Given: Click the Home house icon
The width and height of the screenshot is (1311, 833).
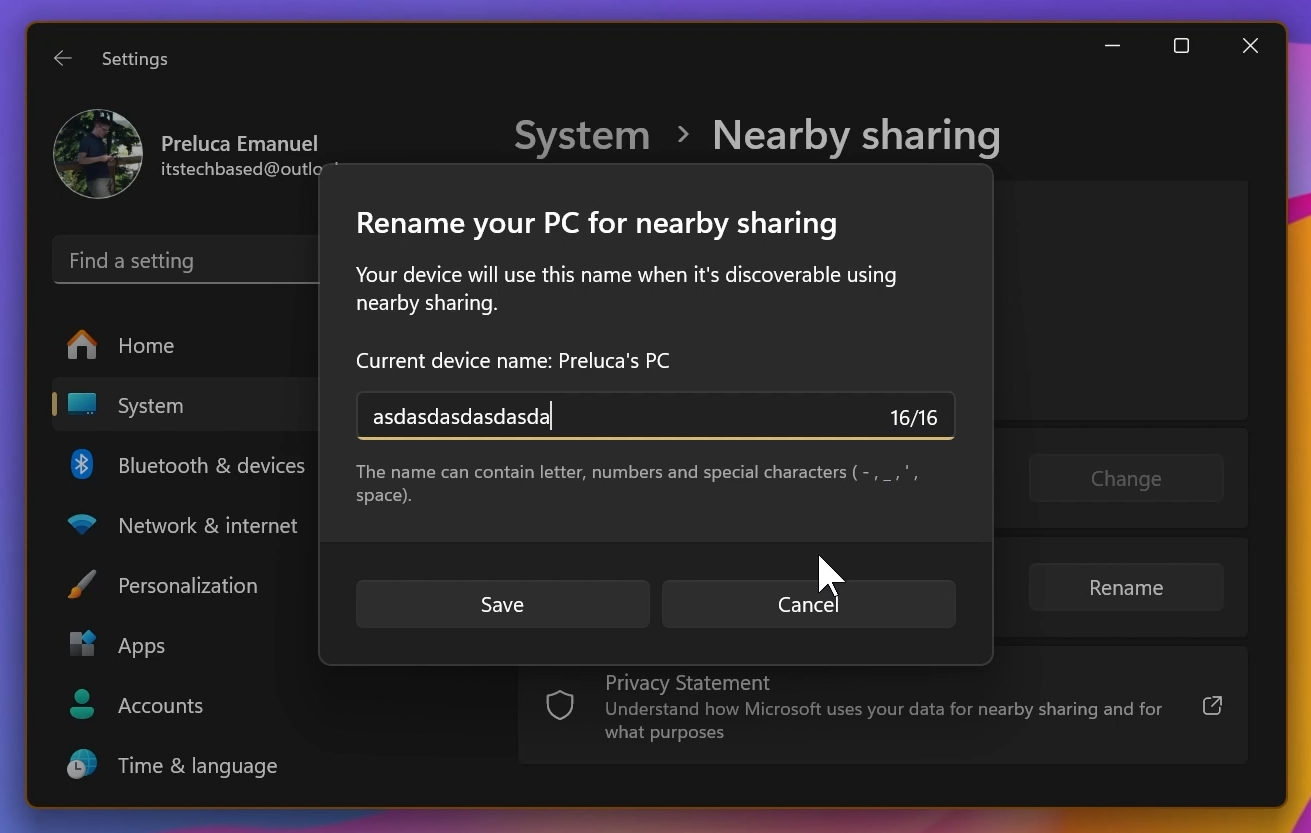Looking at the screenshot, I should point(81,344).
